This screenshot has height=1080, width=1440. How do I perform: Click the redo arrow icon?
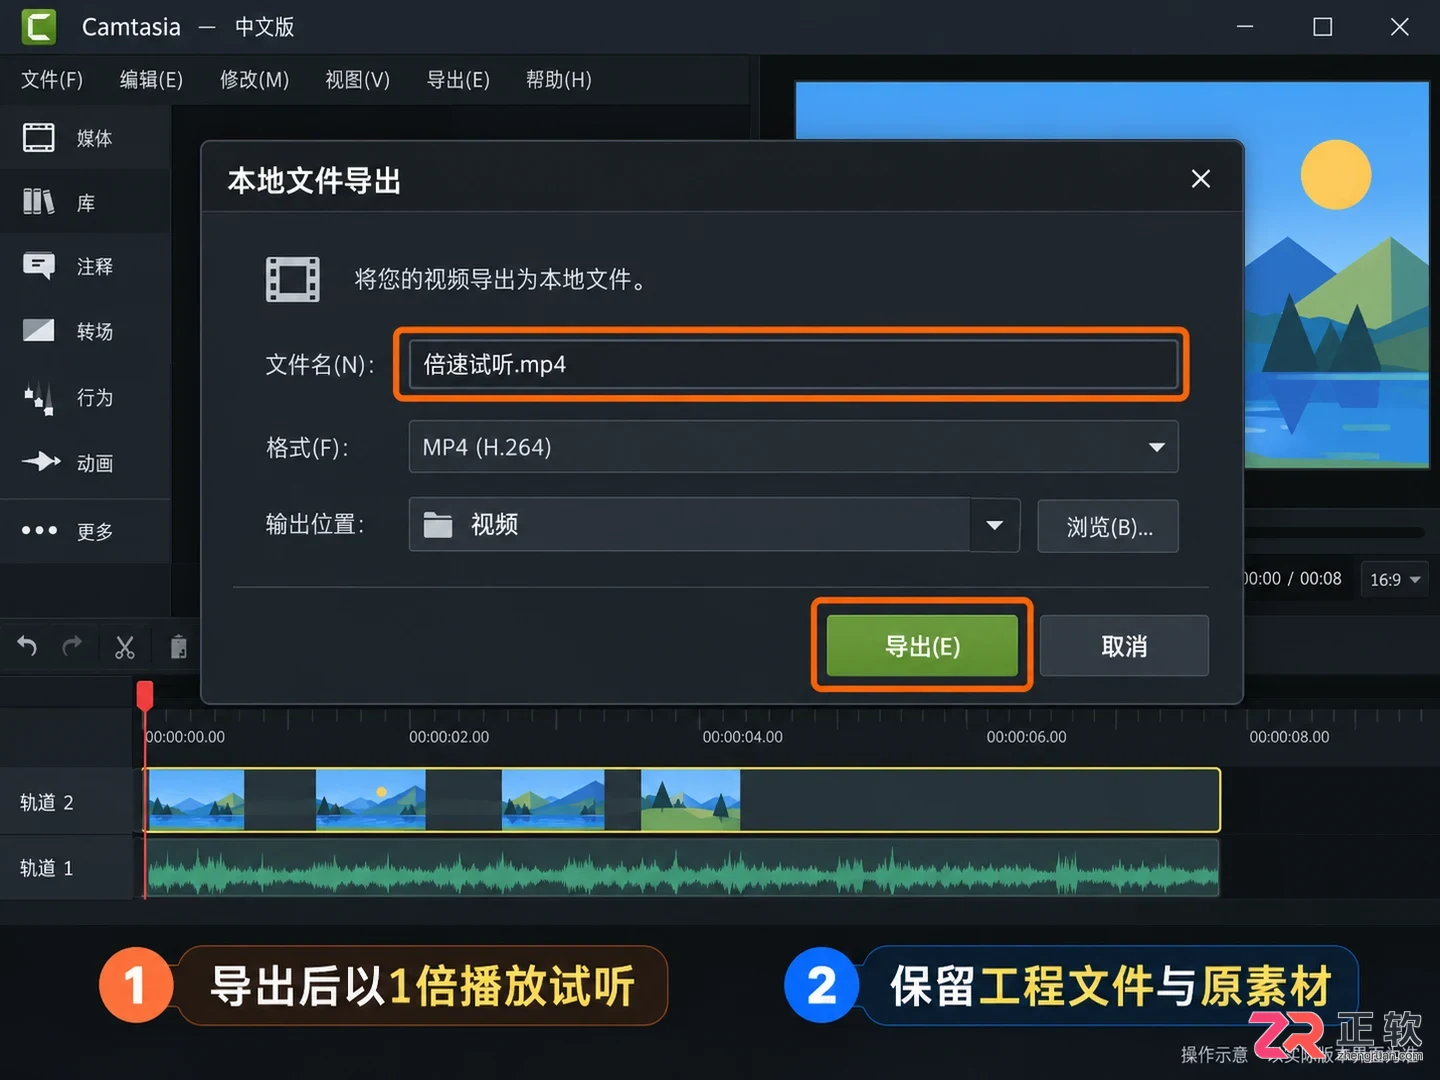point(72,647)
